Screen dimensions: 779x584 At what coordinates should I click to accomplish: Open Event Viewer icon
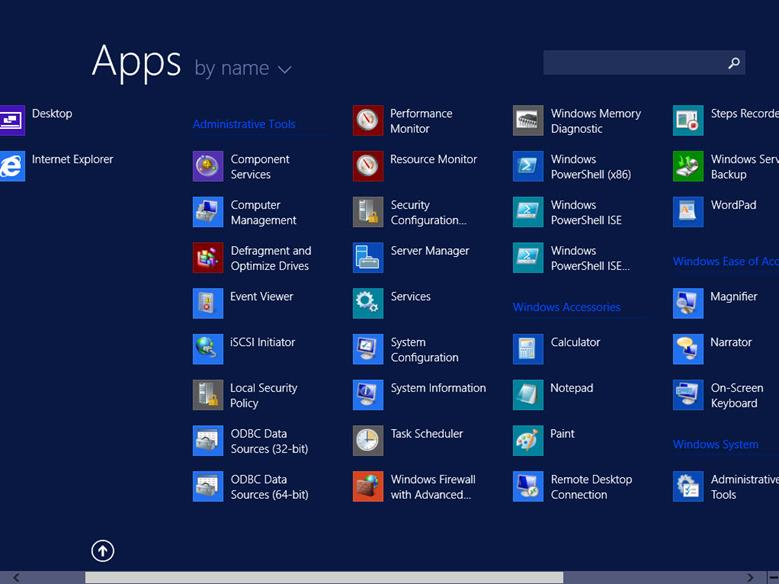pyautogui.click(x=208, y=303)
